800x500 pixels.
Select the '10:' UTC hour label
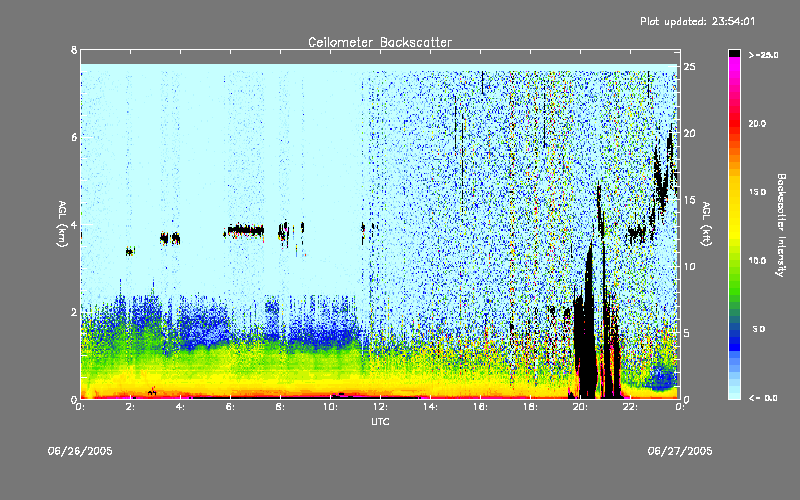coord(330,407)
